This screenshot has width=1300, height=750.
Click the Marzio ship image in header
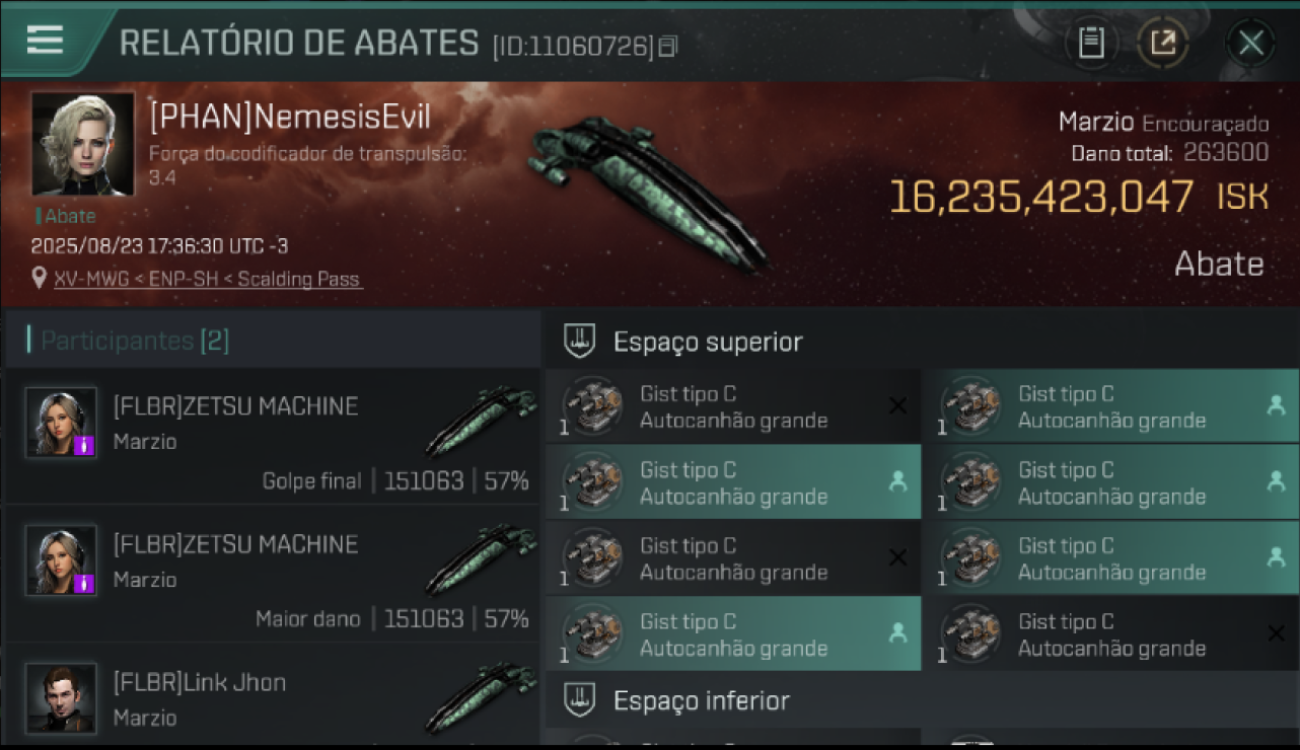coord(650,192)
